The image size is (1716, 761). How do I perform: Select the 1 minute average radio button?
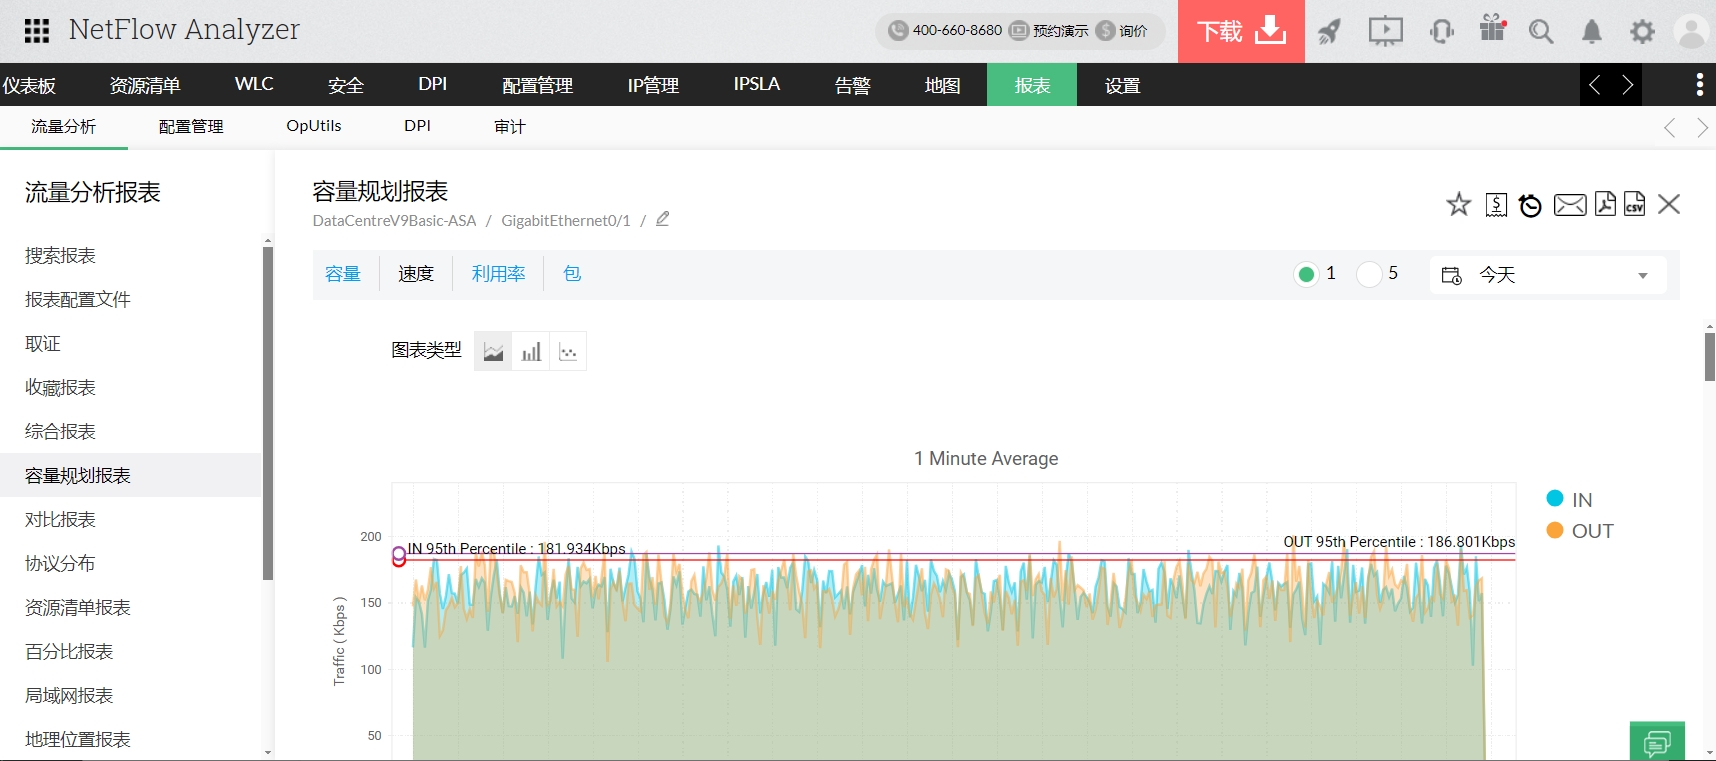click(1306, 274)
